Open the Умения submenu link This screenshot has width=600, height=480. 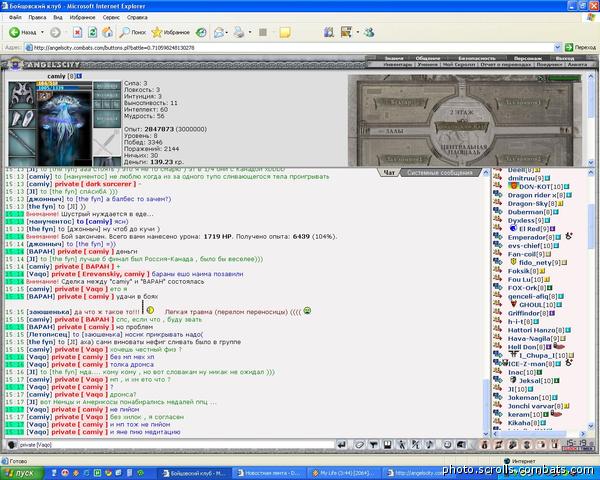click(427, 65)
